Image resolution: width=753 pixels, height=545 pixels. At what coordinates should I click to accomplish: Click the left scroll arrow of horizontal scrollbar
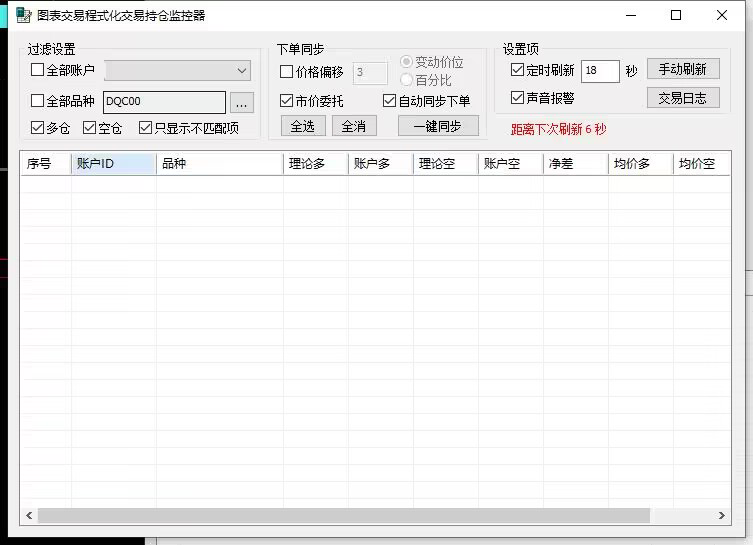(x=29, y=516)
